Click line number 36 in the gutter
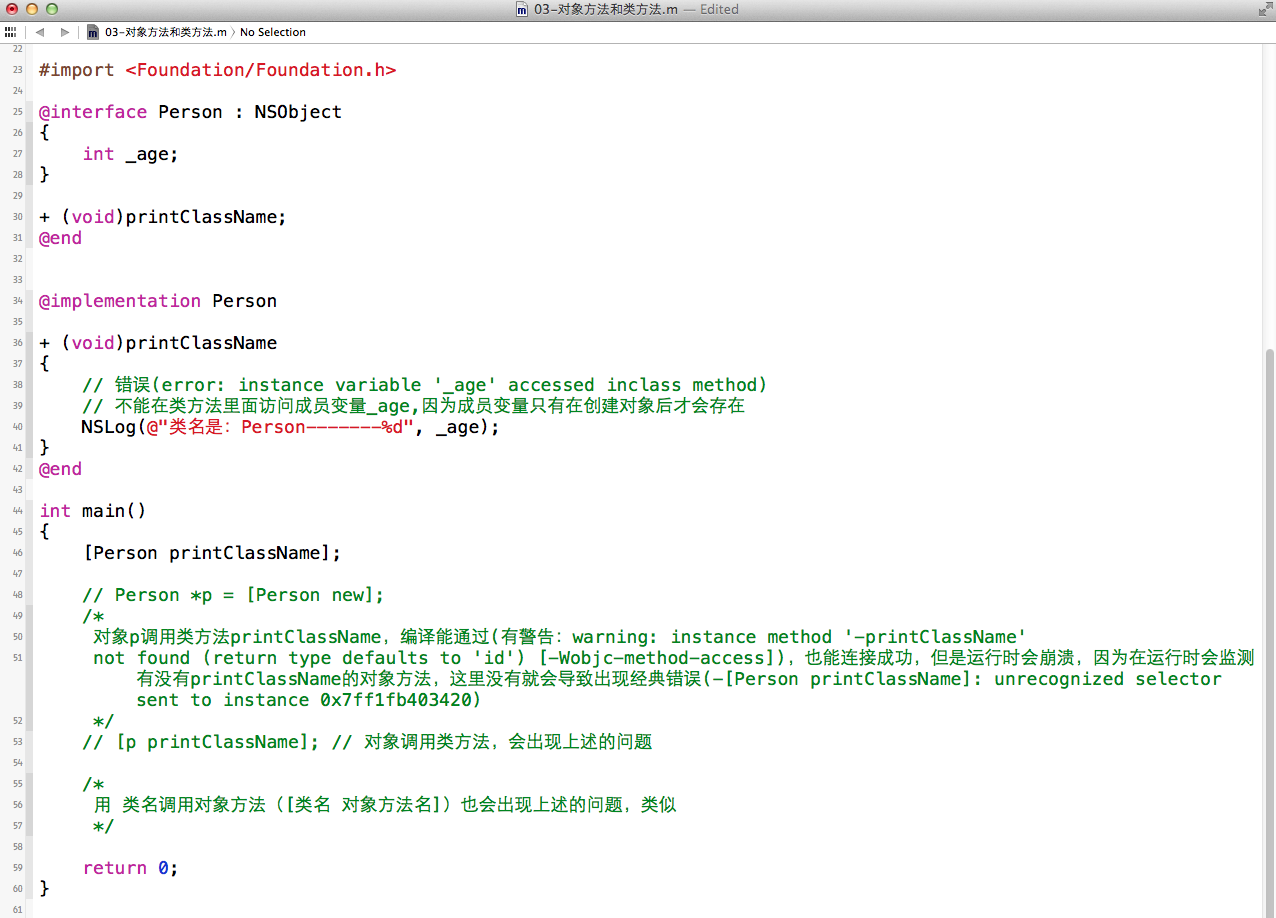 click(x=18, y=343)
